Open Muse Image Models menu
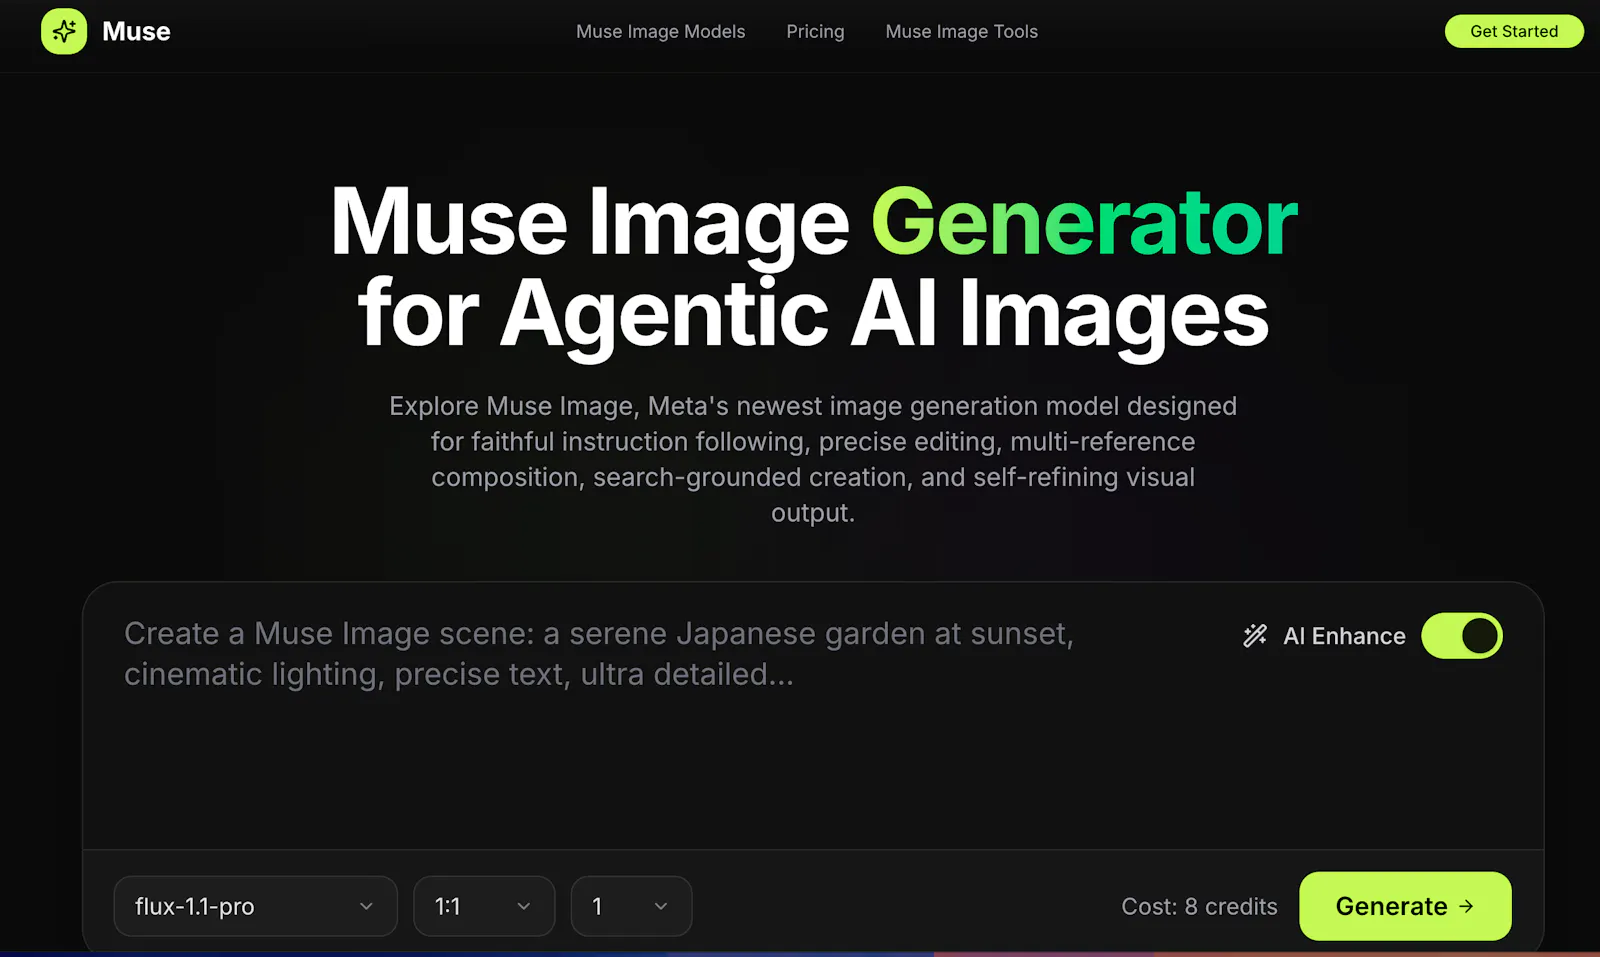This screenshot has width=1600, height=957. point(660,31)
